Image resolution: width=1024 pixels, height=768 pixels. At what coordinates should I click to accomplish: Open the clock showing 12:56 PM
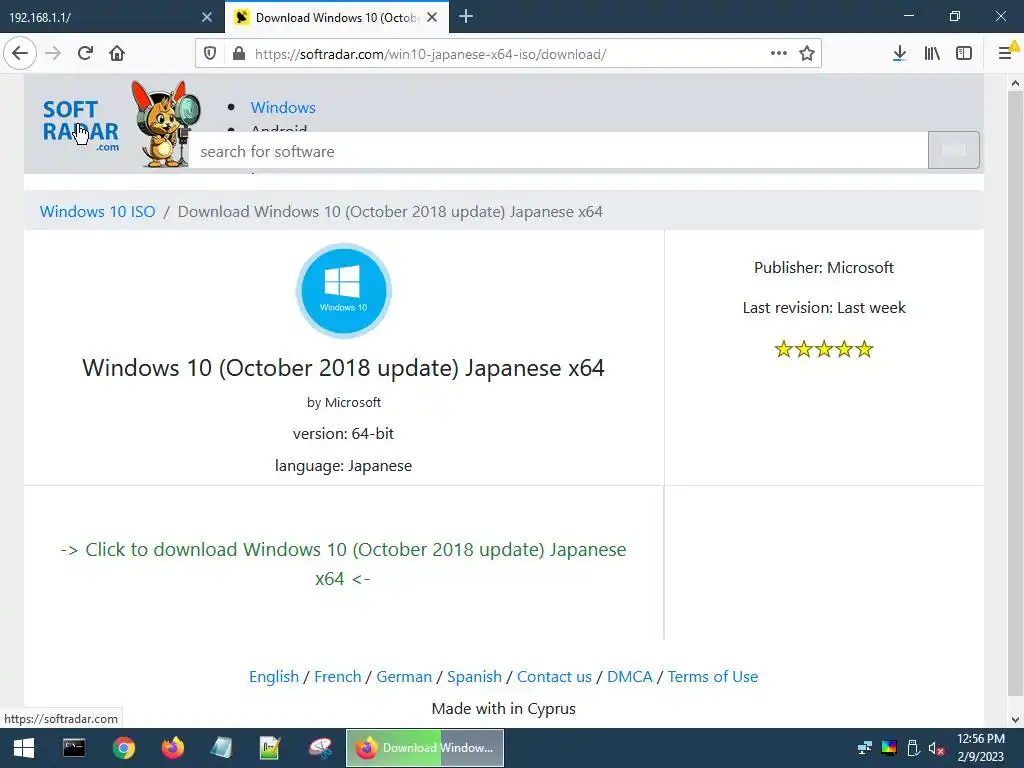980,748
